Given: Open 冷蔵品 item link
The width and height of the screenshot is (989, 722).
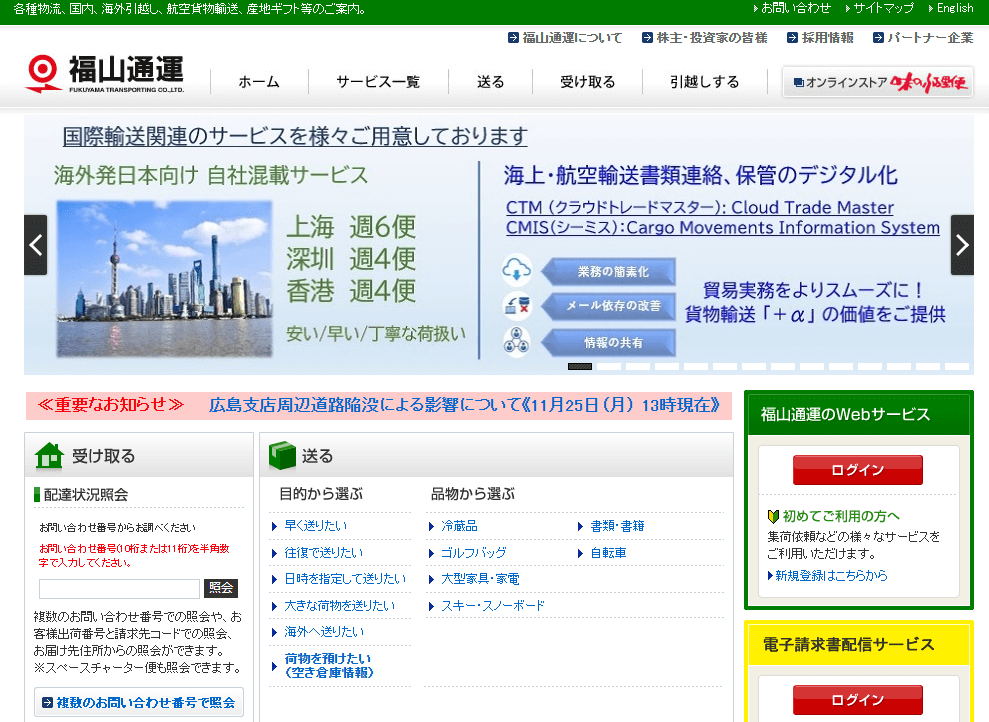Looking at the screenshot, I should click(459, 526).
